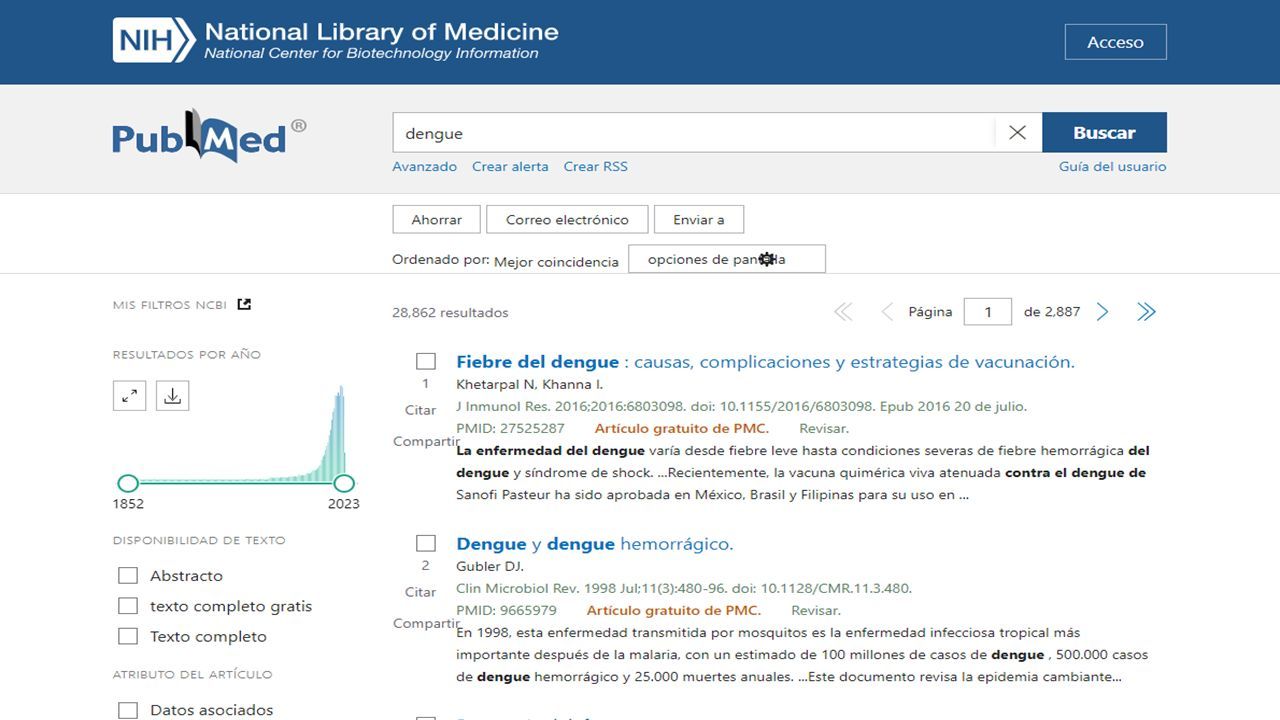Image resolution: width=1280 pixels, height=720 pixels.
Task: Click the National Library of Medicine title
Action: click(381, 31)
